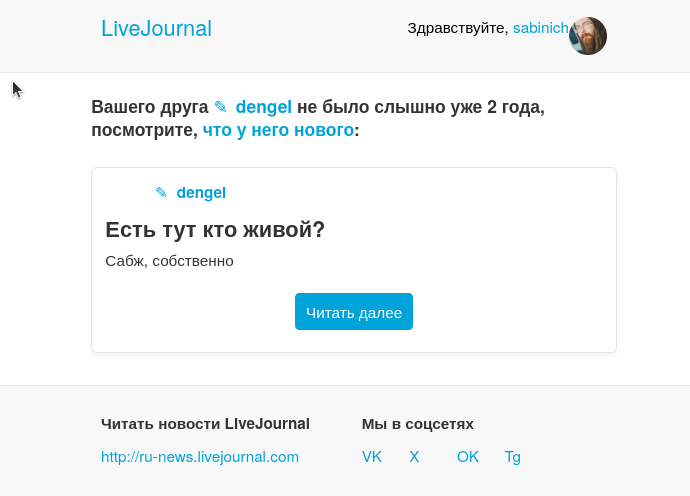Viewport: 690px width, 496px height.
Task: Click the 'Читать далее' button
Action: pos(354,312)
